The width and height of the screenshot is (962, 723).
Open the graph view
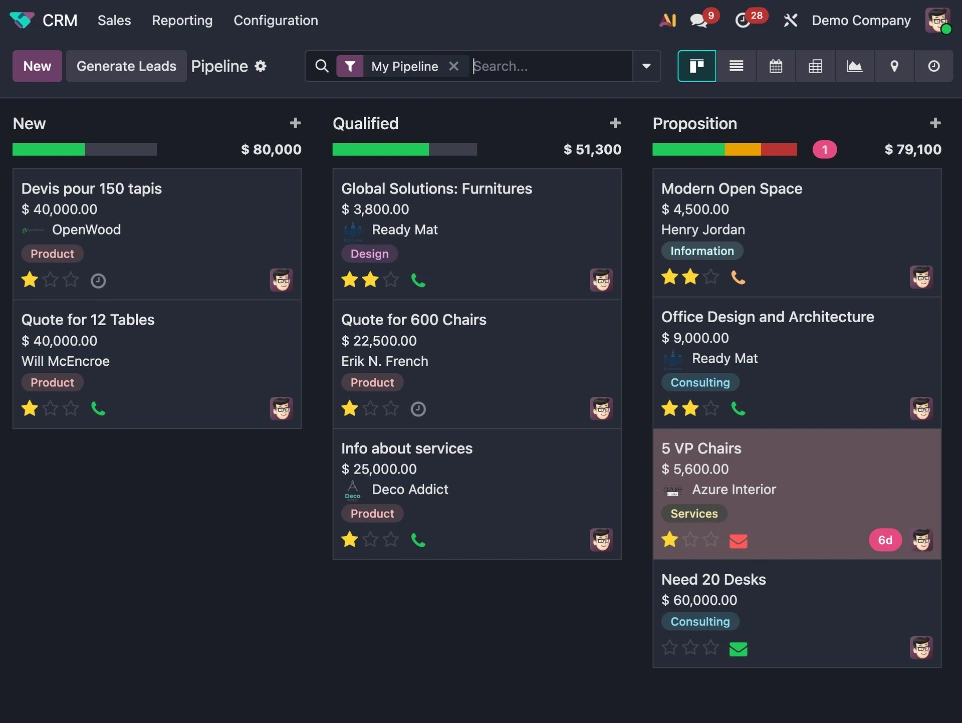(x=854, y=66)
